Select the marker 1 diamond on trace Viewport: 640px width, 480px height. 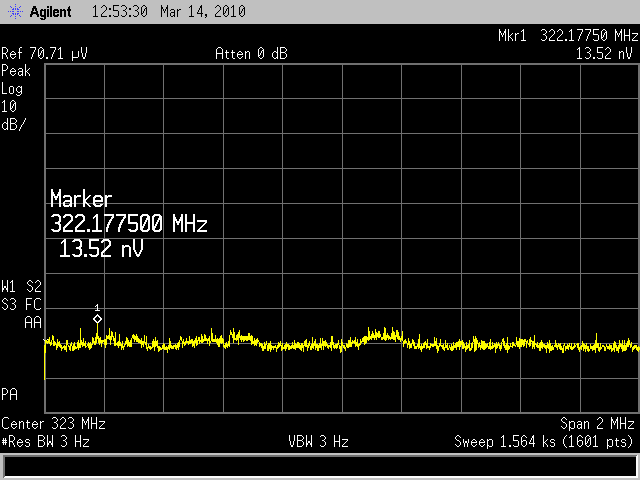tap(97, 319)
